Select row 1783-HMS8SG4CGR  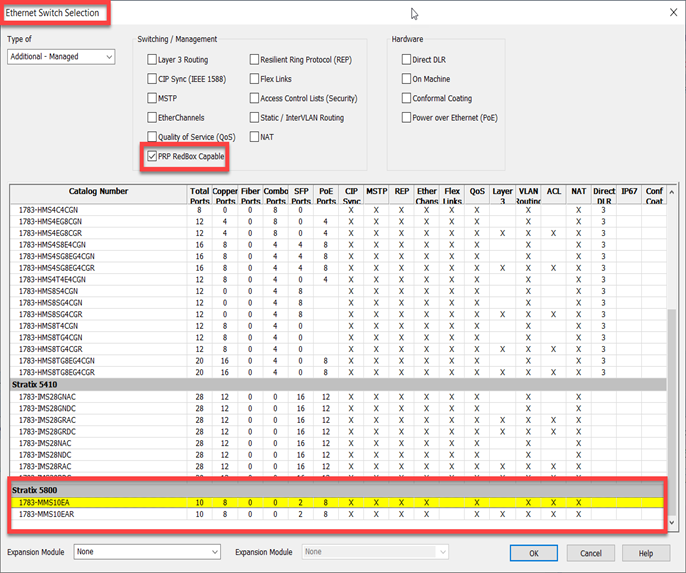[x=337, y=314]
